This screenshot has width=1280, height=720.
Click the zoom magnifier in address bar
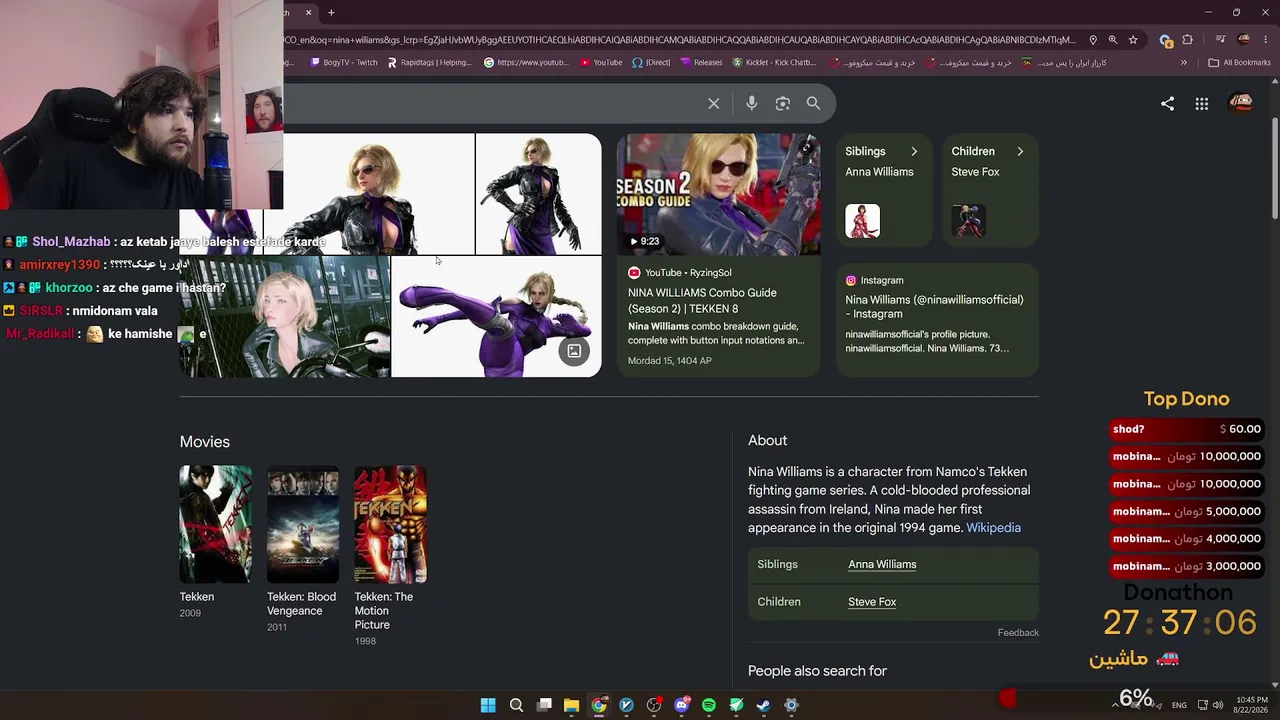[1113, 40]
